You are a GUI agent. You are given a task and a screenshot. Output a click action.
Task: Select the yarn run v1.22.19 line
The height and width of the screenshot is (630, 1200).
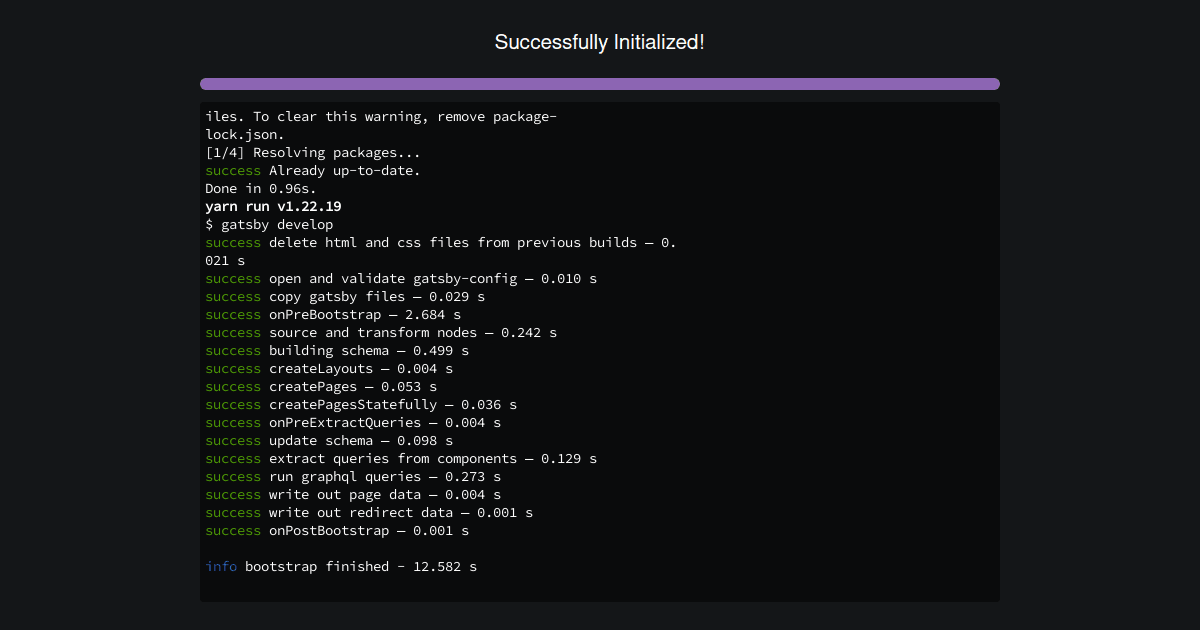tap(272, 206)
